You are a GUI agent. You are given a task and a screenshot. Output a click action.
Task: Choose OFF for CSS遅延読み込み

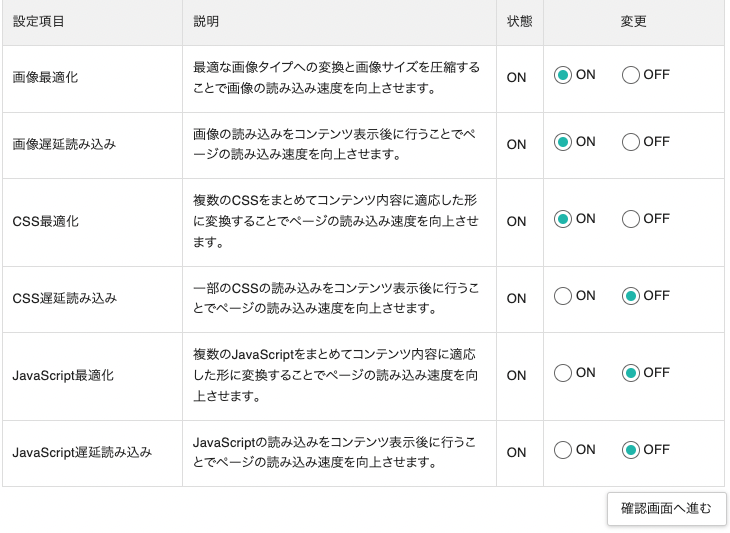click(x=630, y=296)
